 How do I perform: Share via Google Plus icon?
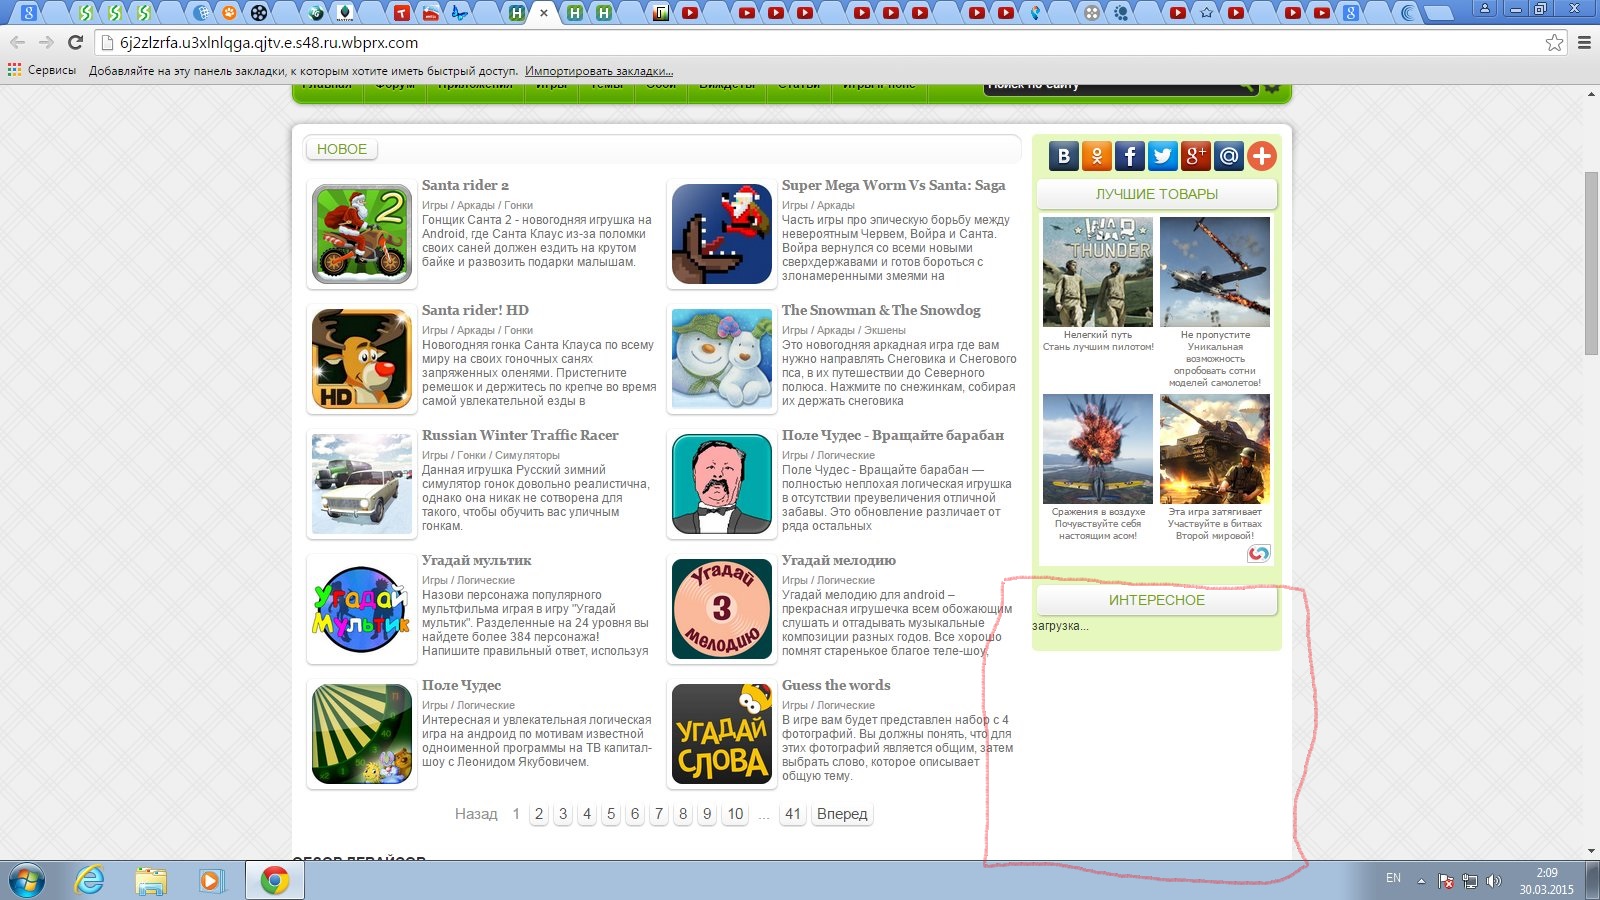pos(1196,156)
